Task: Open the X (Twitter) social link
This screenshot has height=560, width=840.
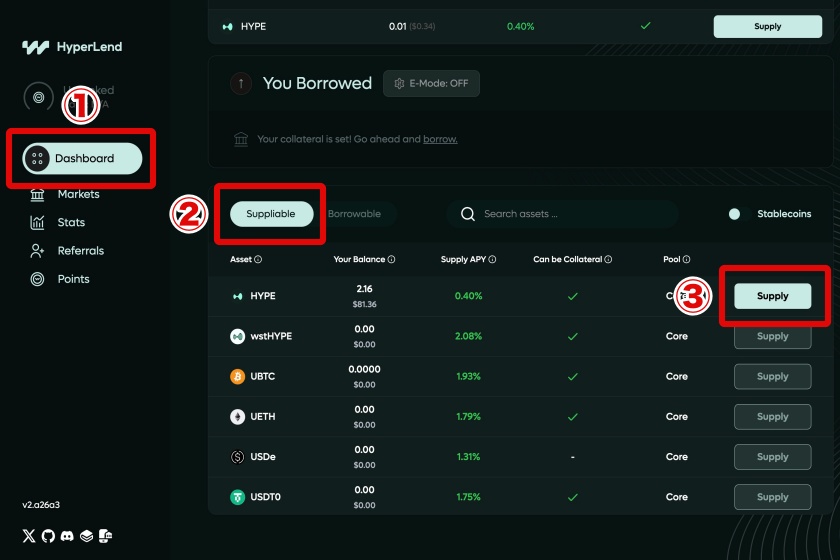Action: coord(29,536)
